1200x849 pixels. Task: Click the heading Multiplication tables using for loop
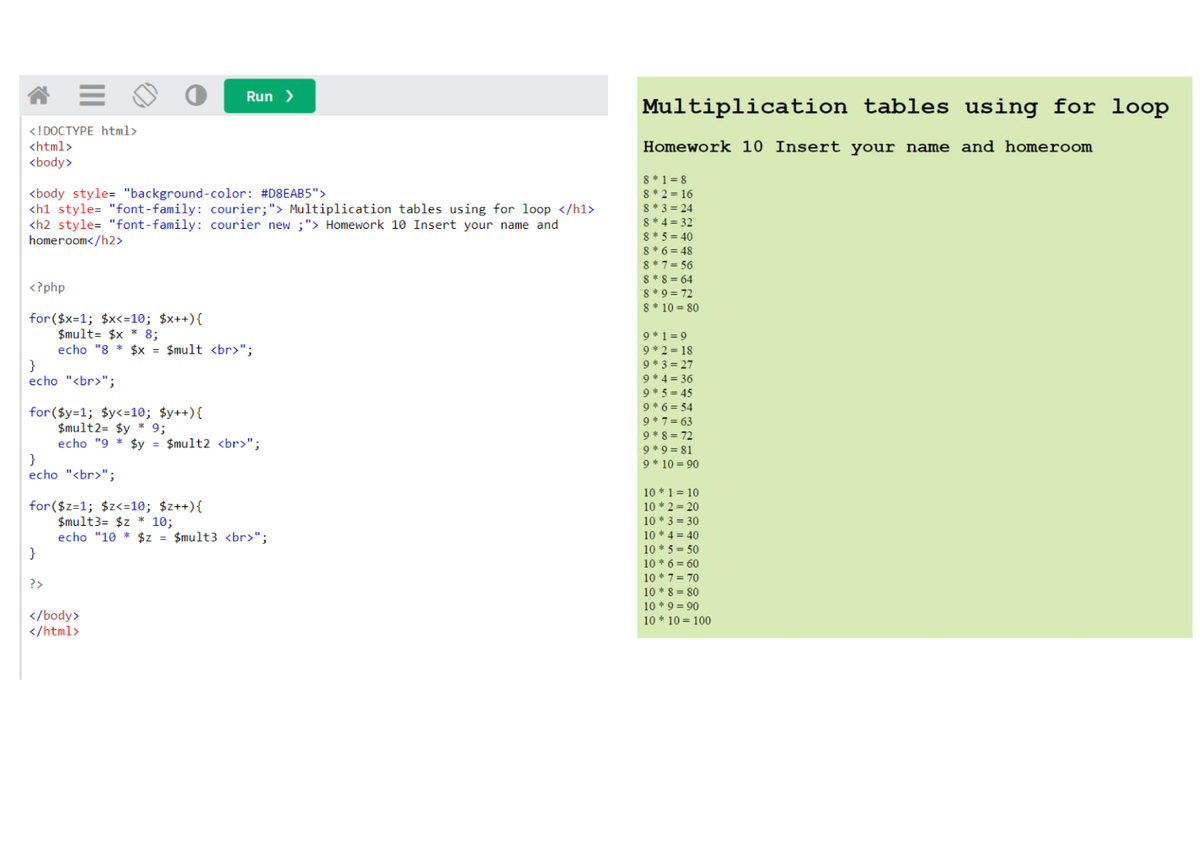point(905,106)
